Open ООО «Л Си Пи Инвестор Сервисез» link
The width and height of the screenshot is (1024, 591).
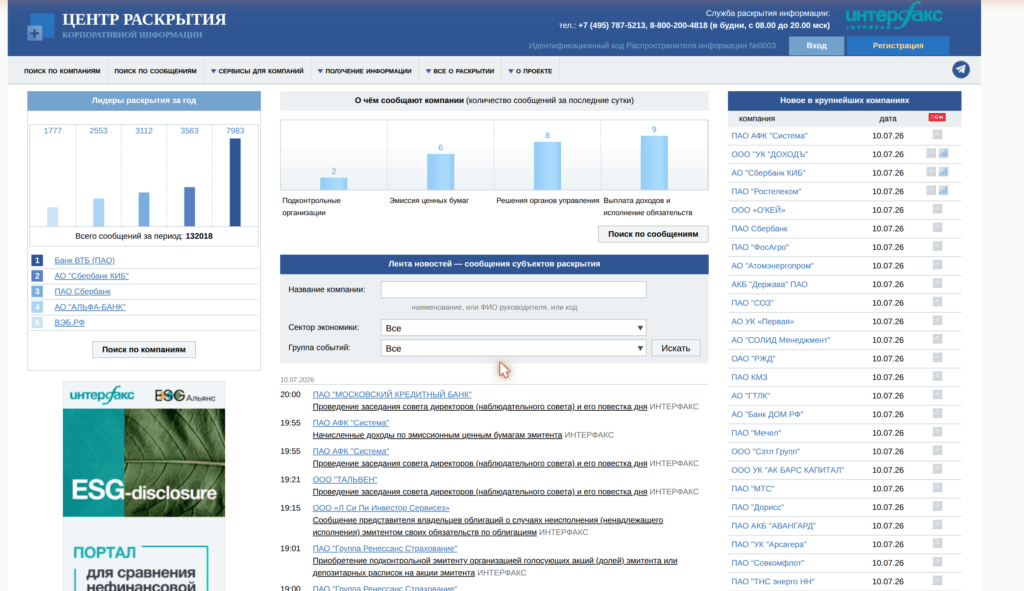[x=381, y=508]
